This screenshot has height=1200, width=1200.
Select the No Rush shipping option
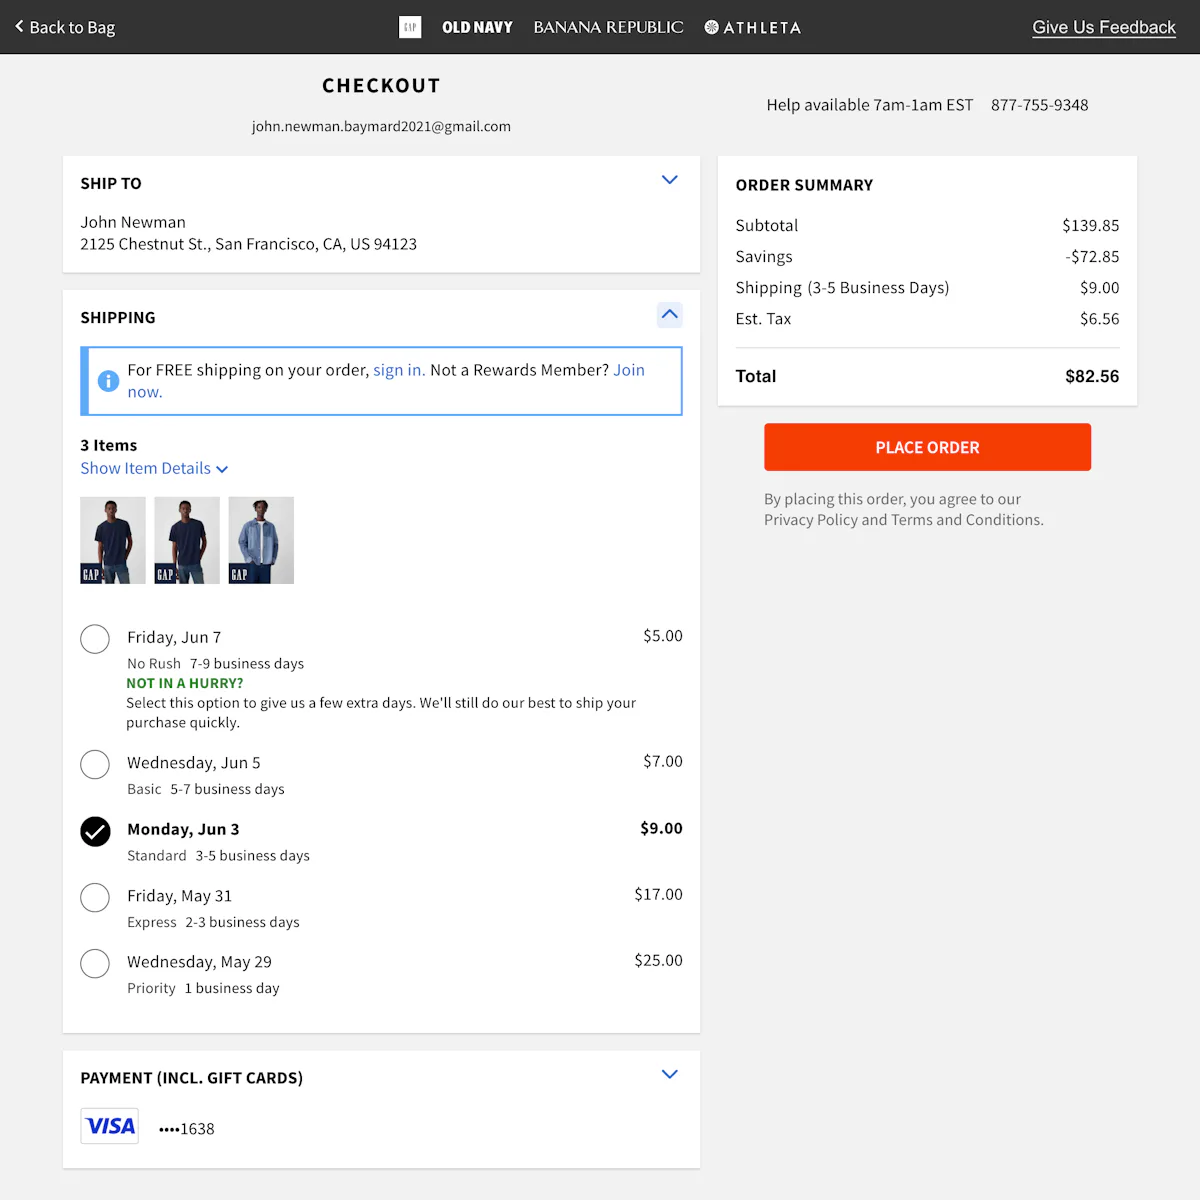click(95, 639)
